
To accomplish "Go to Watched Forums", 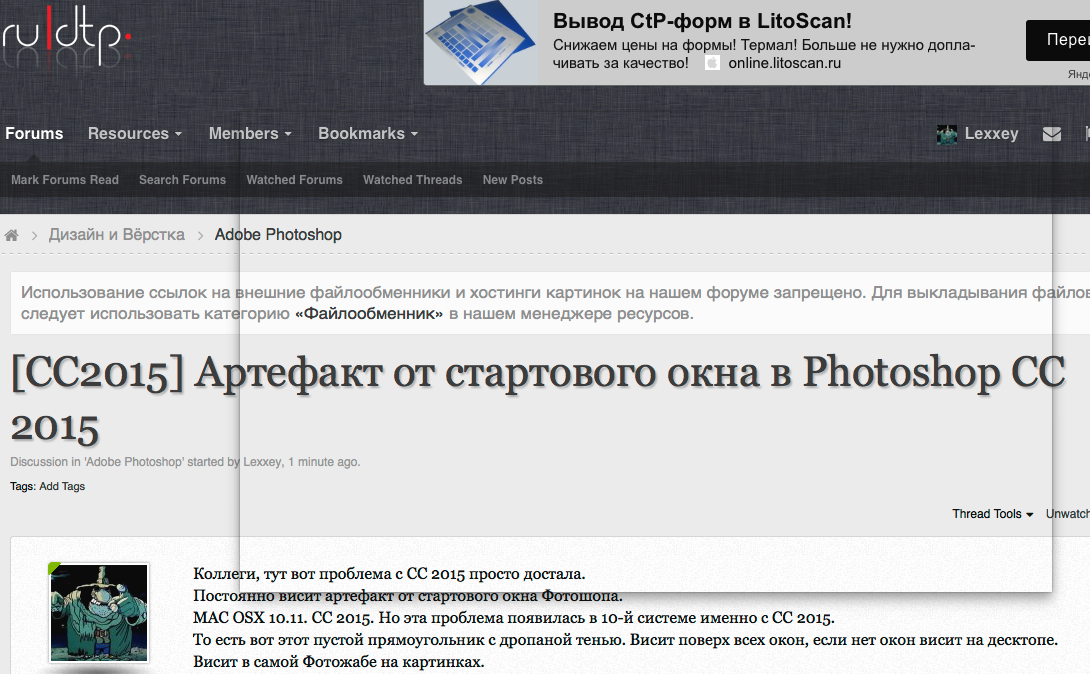I will (x=294, y=180).
